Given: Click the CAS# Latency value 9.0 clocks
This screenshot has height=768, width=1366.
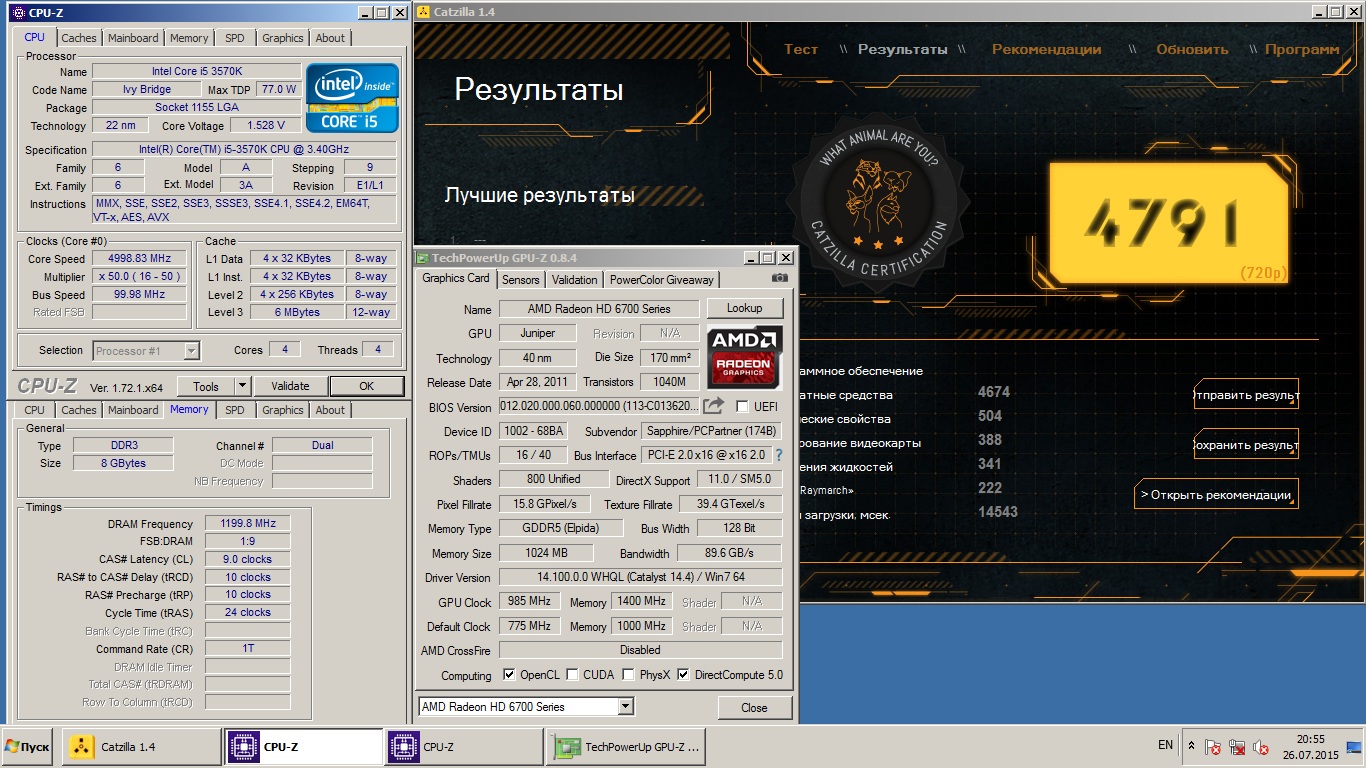Looking at the screenshot, I should 248,559.
